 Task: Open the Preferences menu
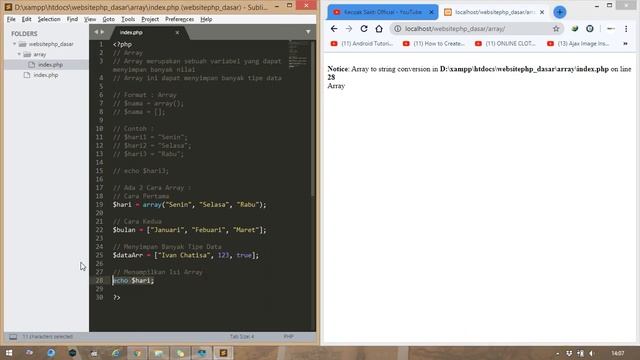tap(179, 19)
